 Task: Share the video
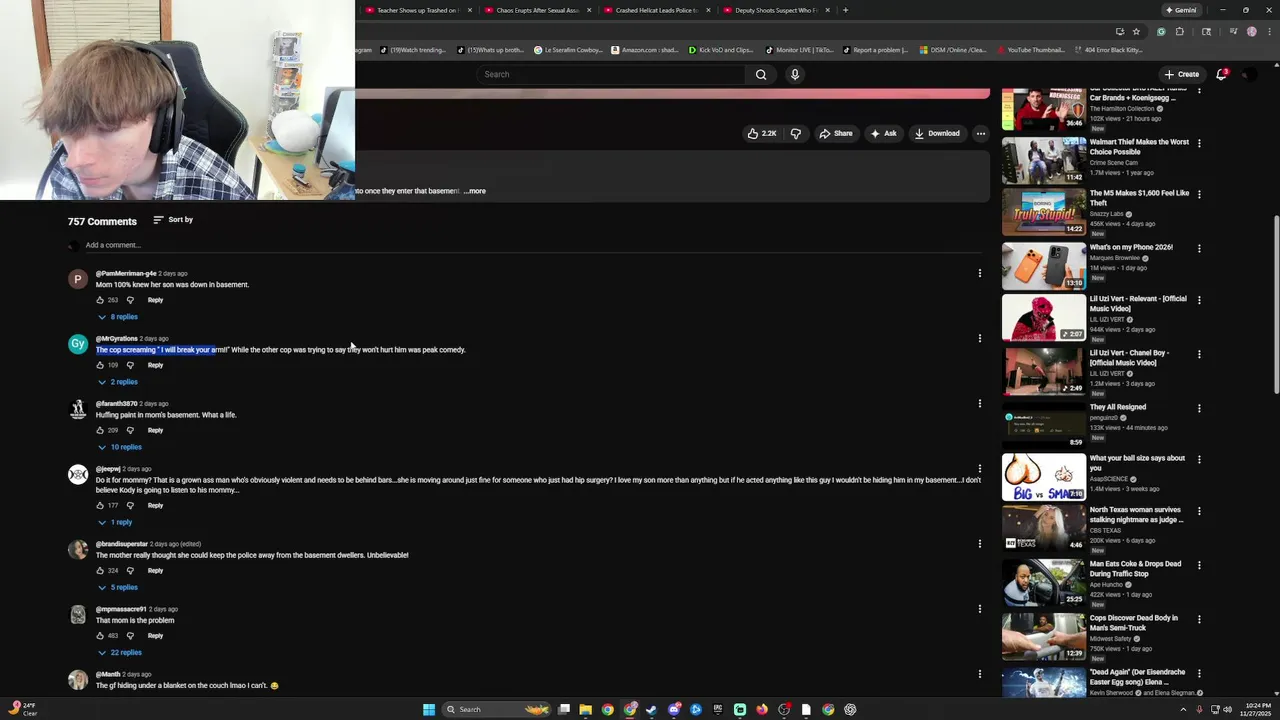pos(835,133)
